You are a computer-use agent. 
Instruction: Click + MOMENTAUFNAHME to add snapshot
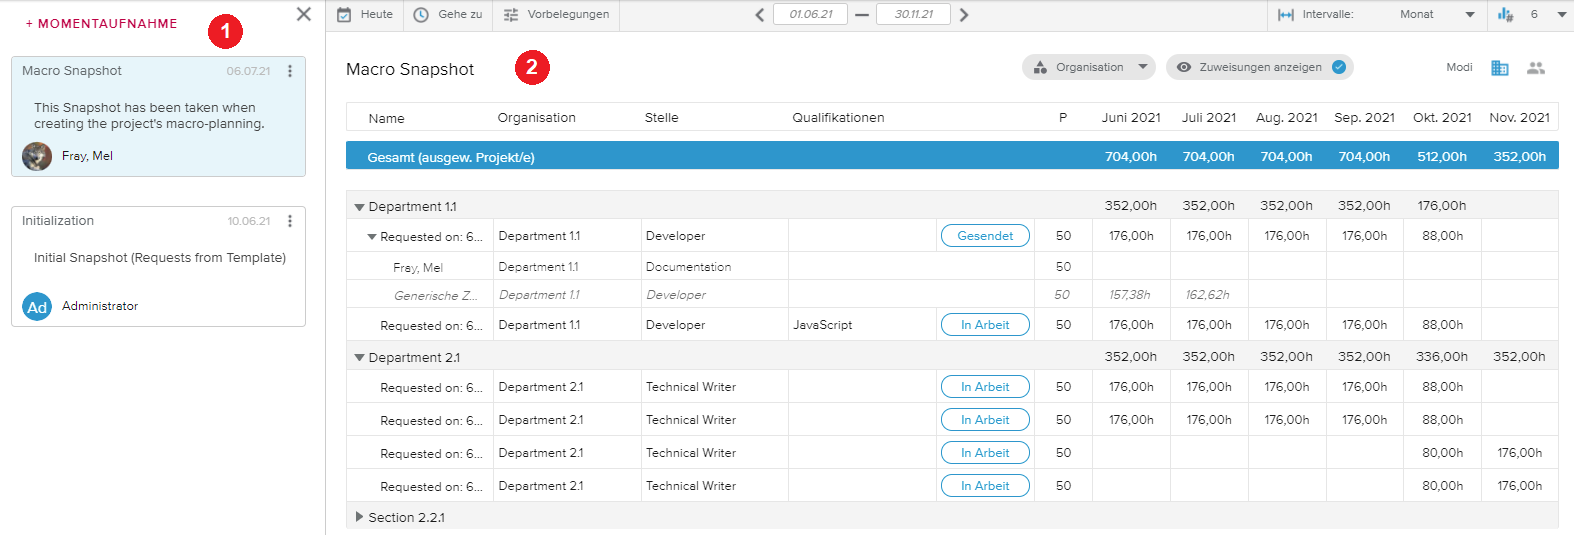pos(101,24)
